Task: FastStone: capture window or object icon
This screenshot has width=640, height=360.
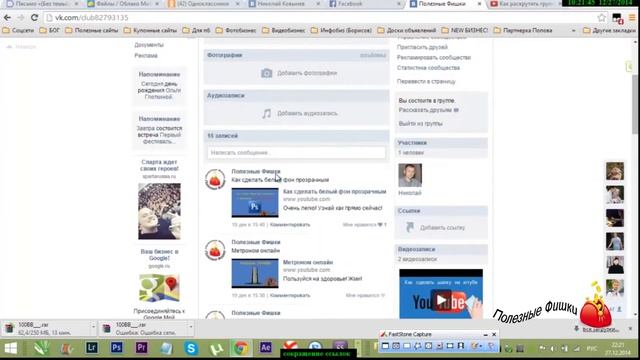Action: pyautogui.click(x=396, y=346)
